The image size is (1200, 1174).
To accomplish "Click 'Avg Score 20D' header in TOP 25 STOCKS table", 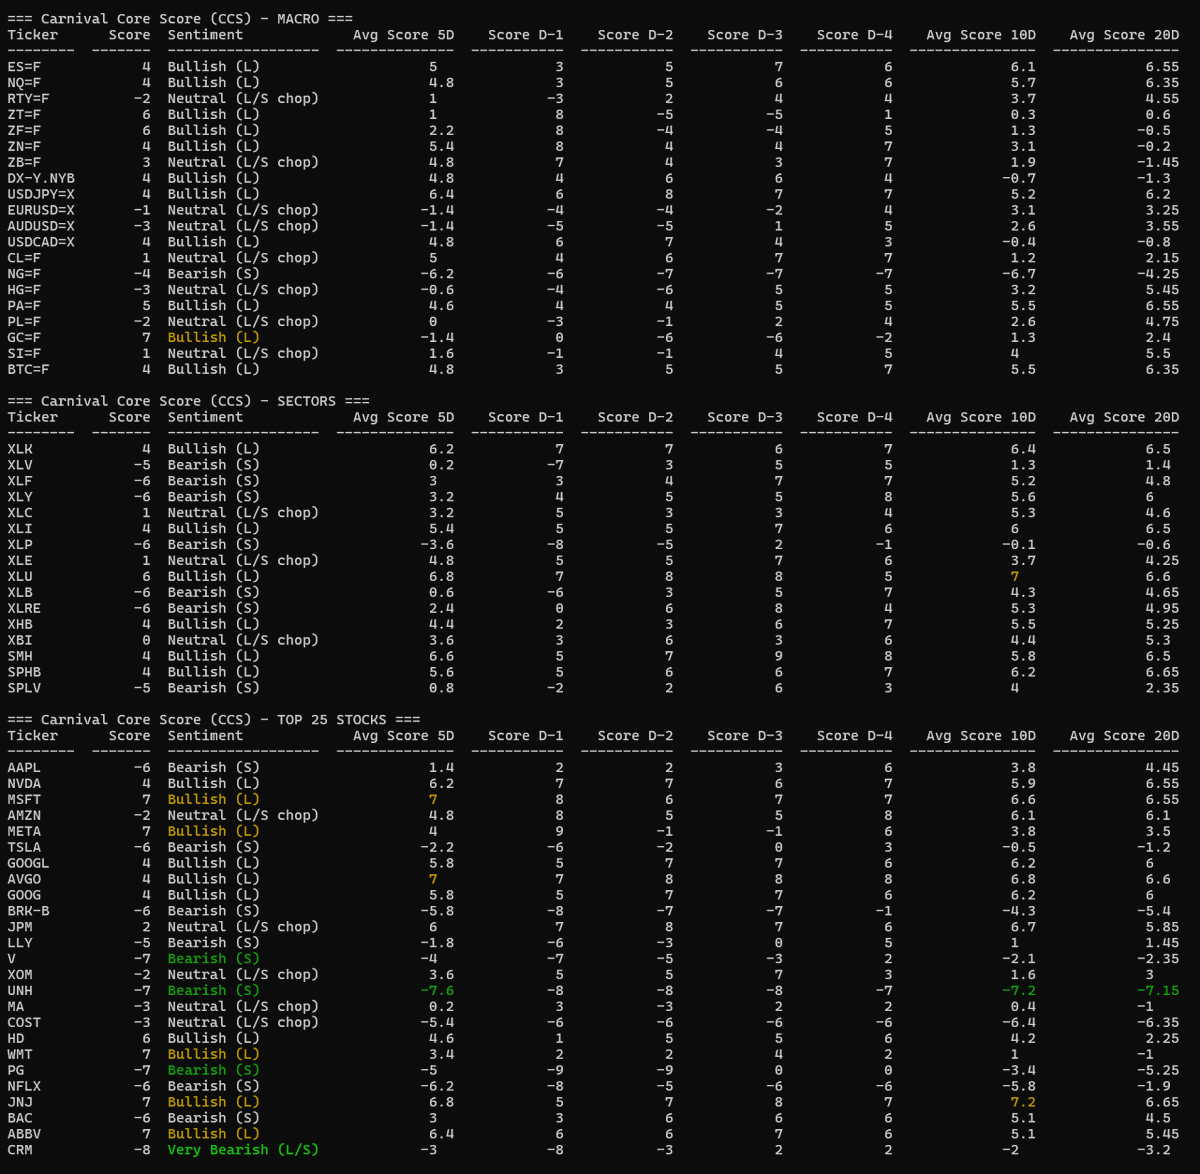I will pos(1124,736).
